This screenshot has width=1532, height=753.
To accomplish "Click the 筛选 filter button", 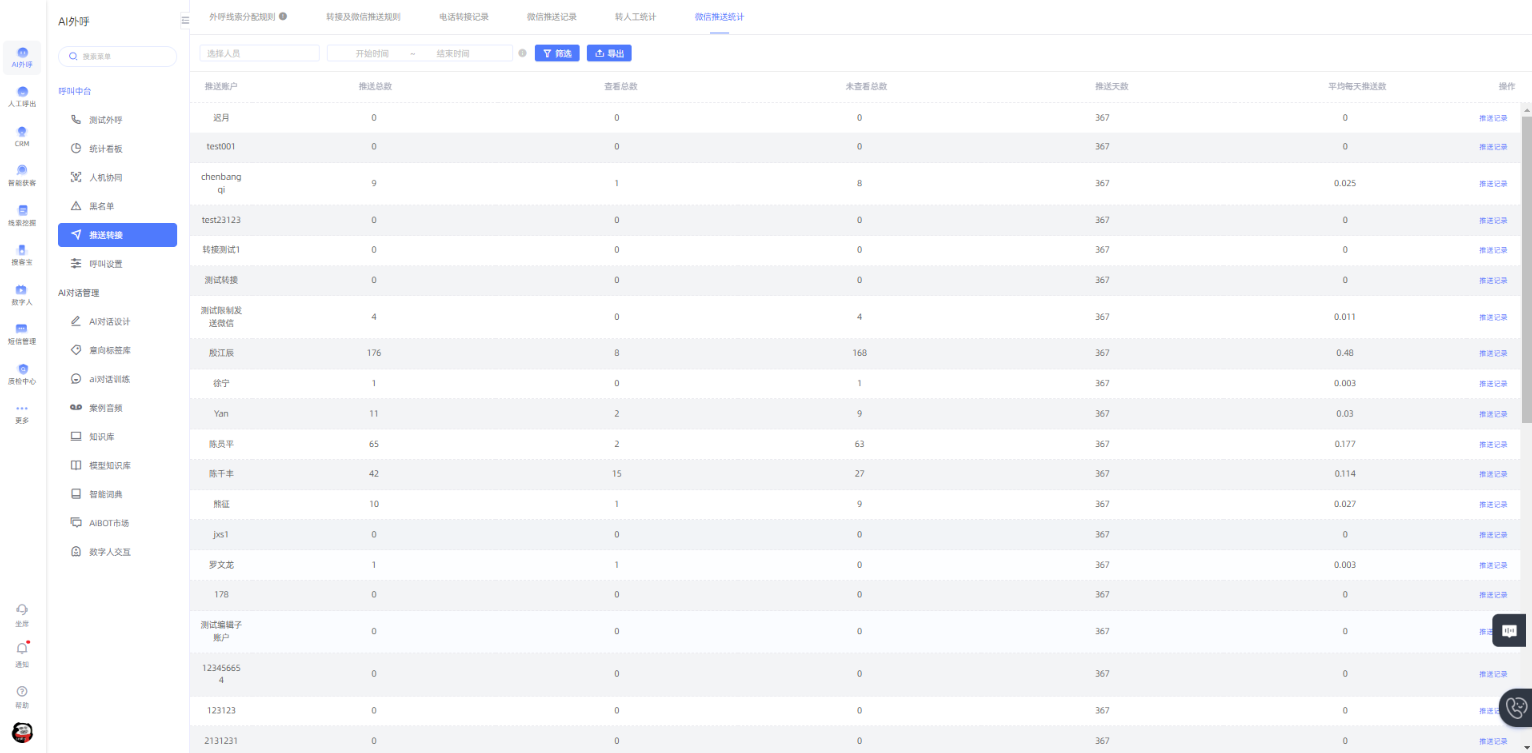I will click(x=557, y=53).
